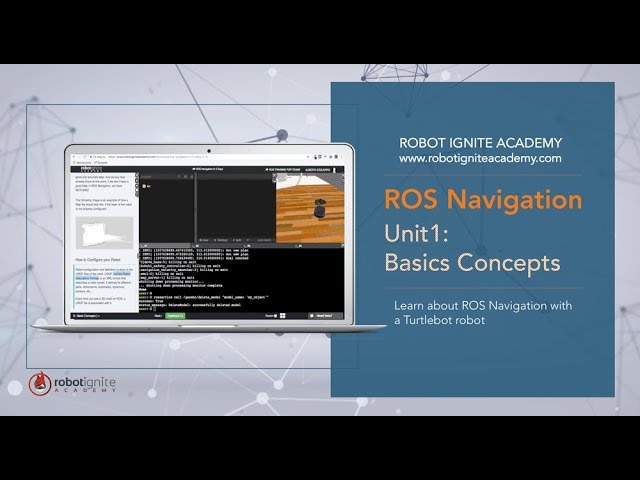
Task: Bookmark the page with the star icon
Action: pyautogui.click(x=308, y=157)
